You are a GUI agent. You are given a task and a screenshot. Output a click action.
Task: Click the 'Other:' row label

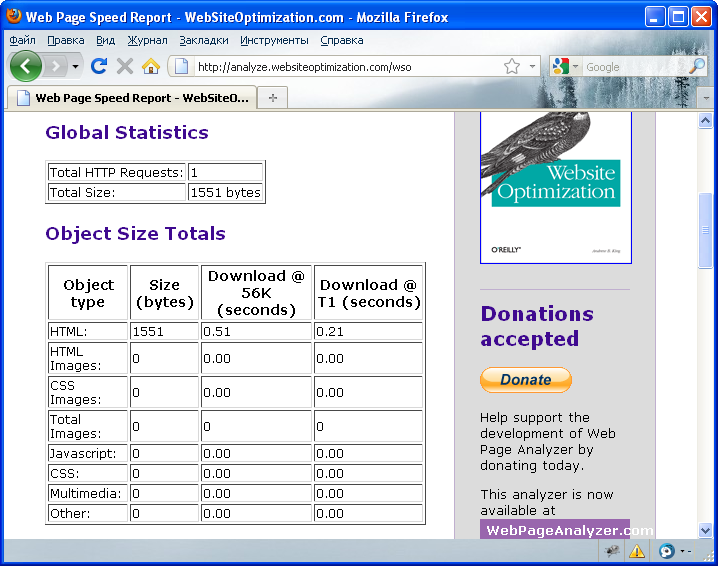pyautogui.click(x=87, y=513)
